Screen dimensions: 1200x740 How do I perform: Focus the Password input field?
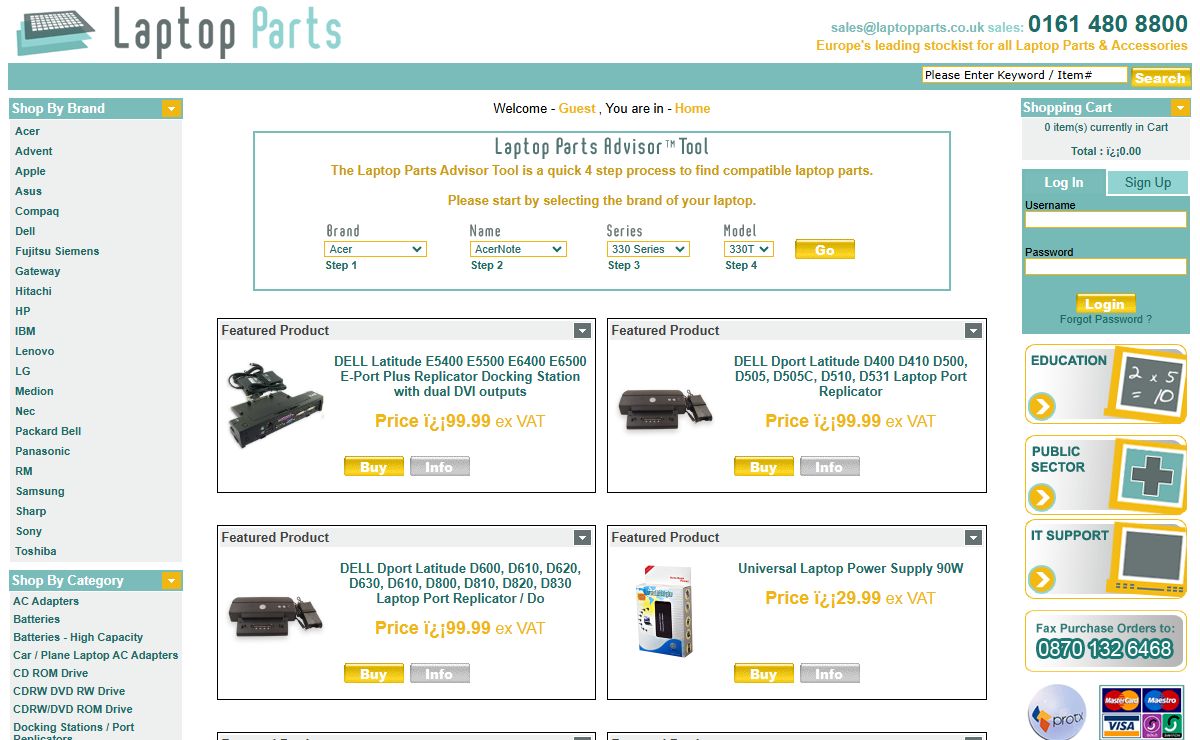pyautogui.click(x=1105, y=266)
